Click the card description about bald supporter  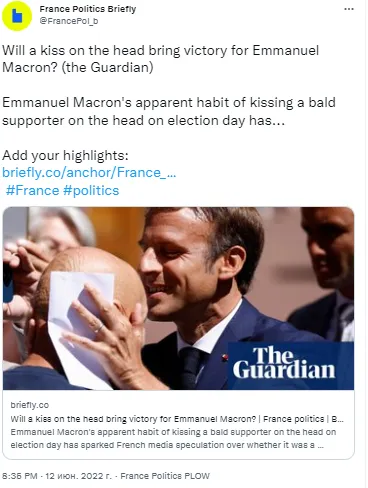click(x=173, y=438)
